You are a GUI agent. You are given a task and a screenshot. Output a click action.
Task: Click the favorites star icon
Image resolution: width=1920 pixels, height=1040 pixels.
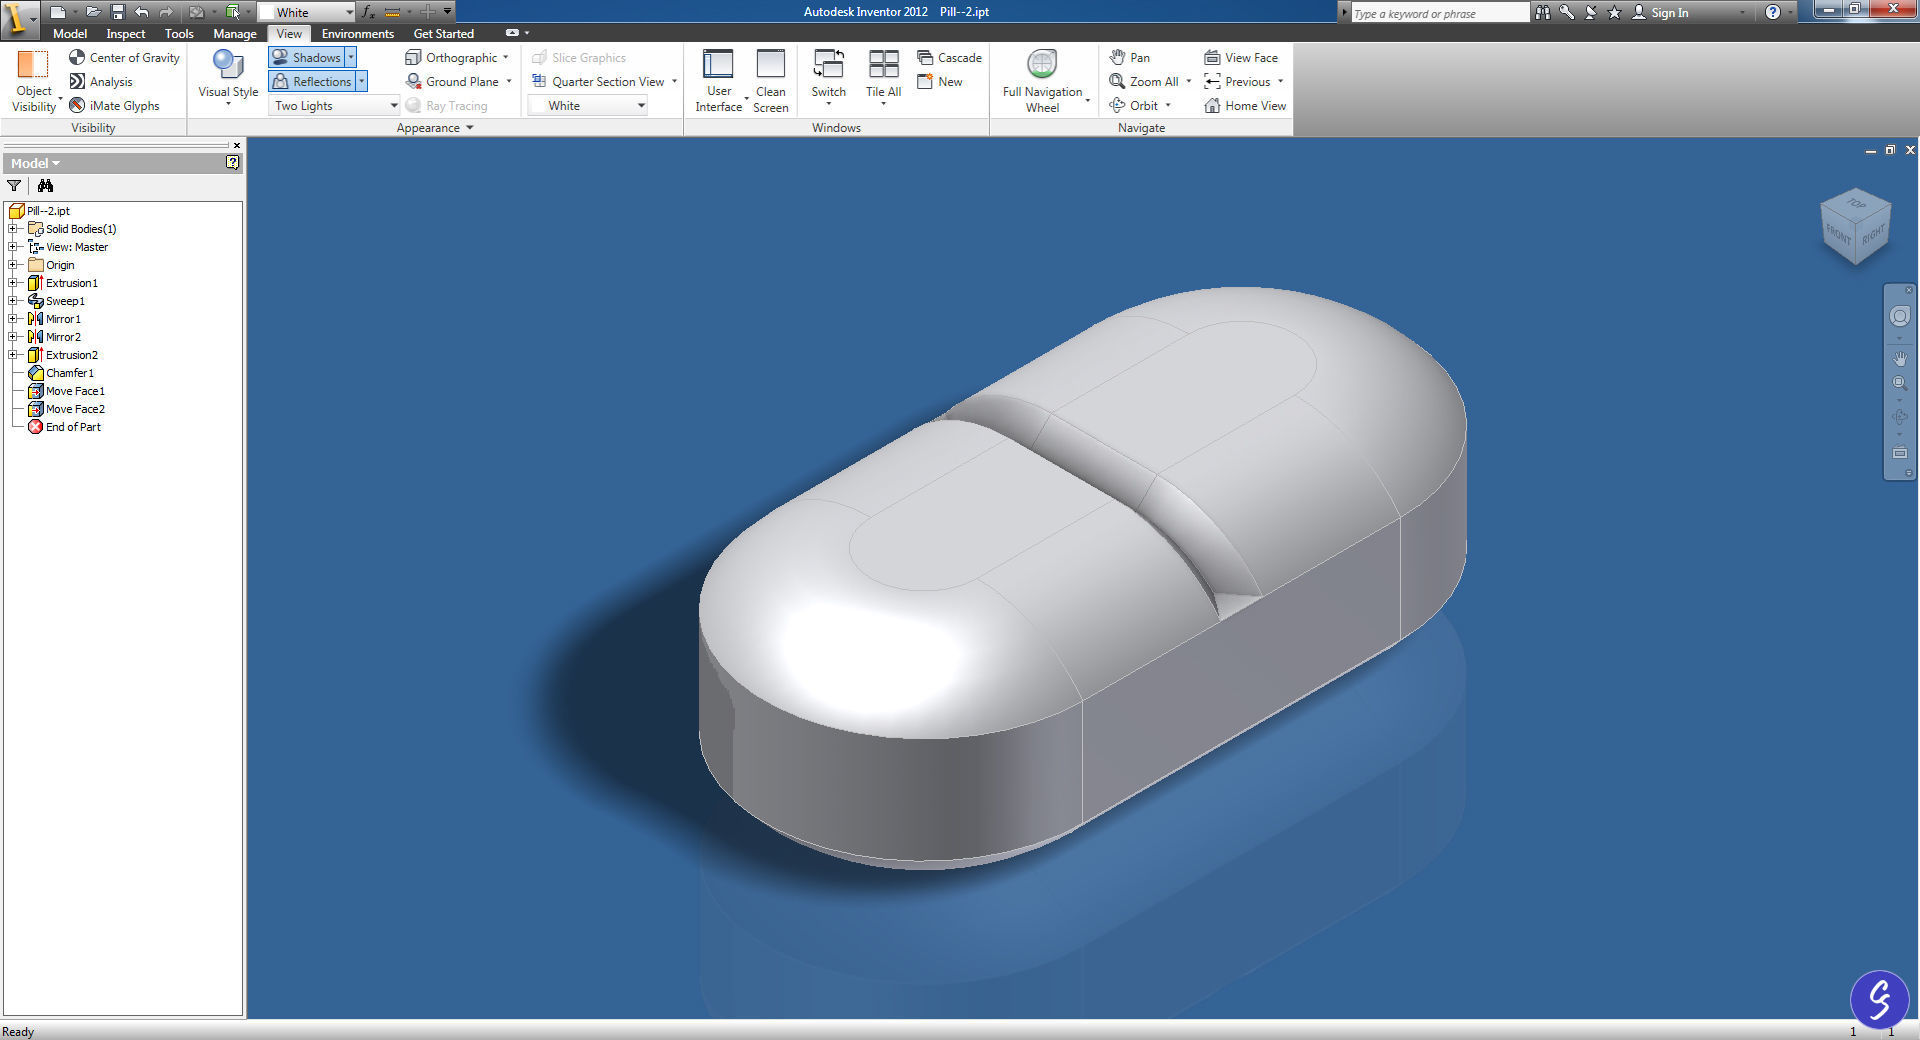(x=1614, y=12)
